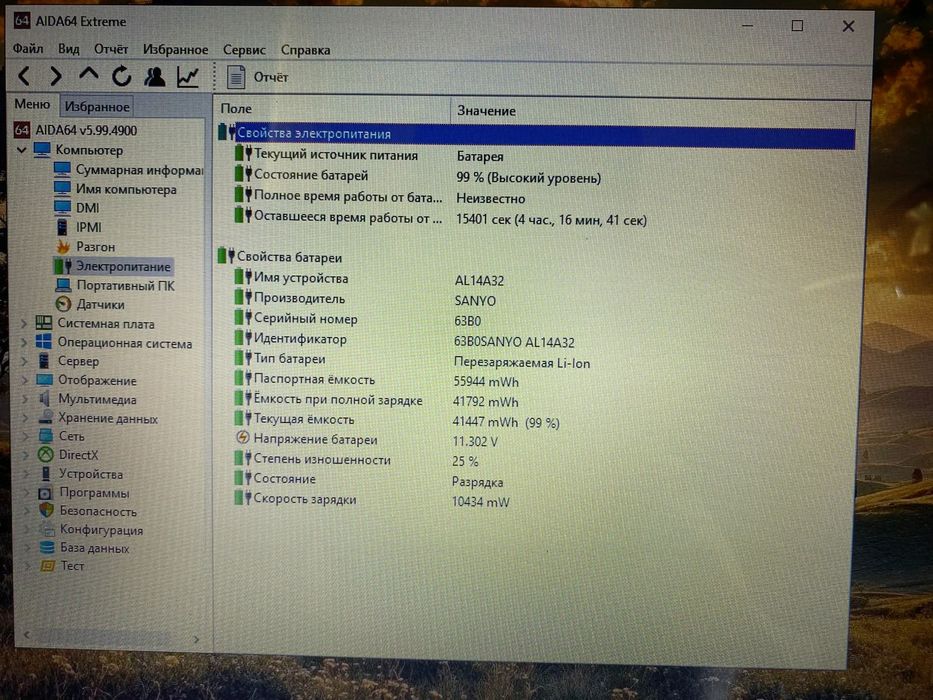Click the Отображение monitor icon
This screenshot has width=933, height=700.
coord(45,380)
